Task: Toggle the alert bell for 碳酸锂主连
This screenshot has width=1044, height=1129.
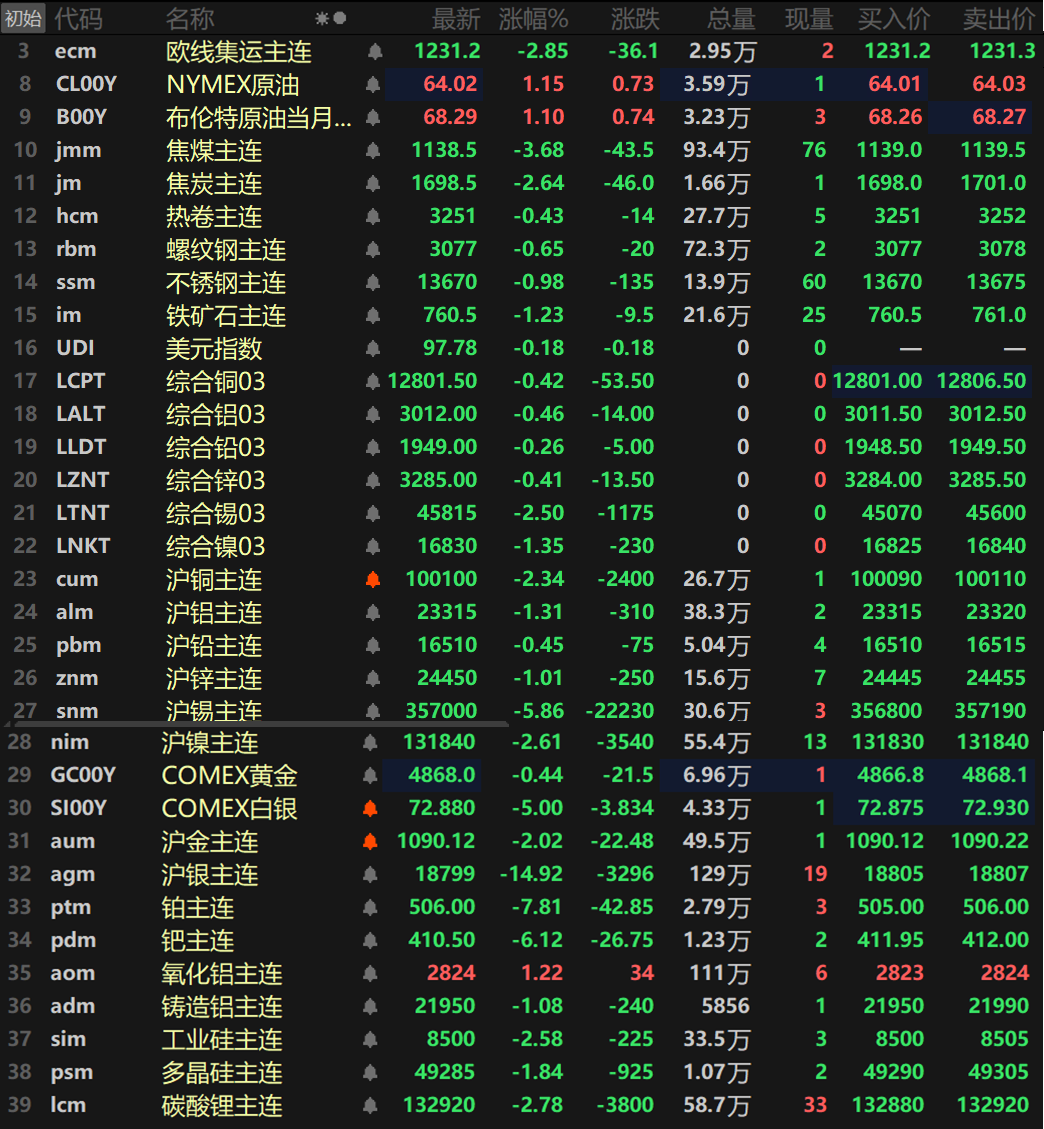Action: [x=372, y=1105]
